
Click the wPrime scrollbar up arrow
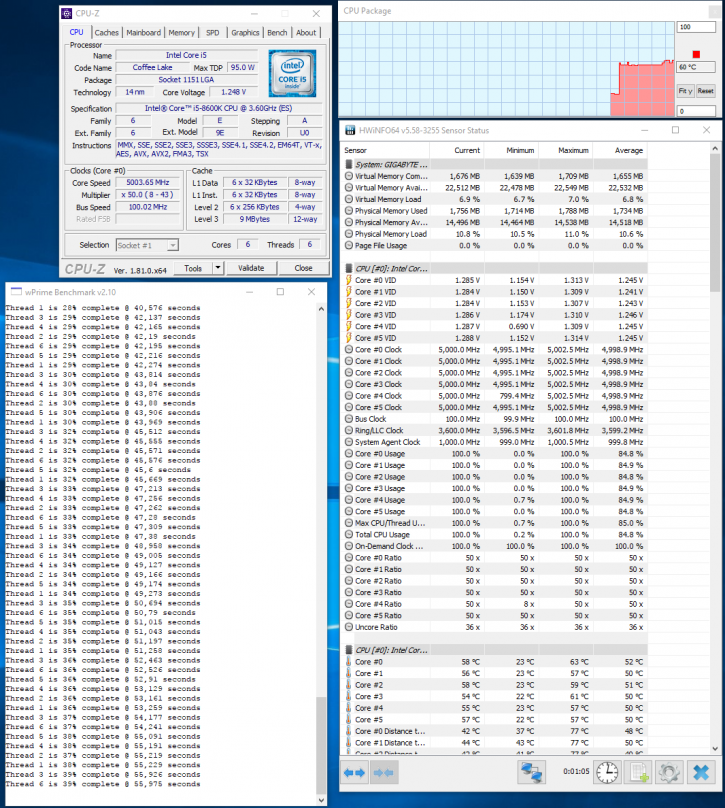322,309
